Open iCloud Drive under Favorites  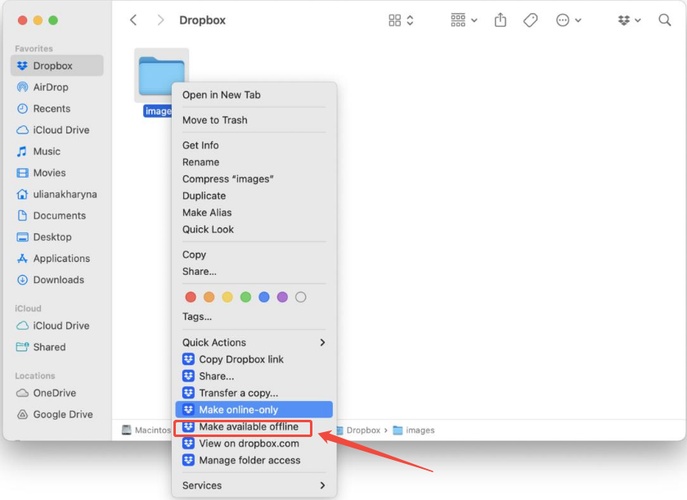pyautogui.click(x=57, y=130)
